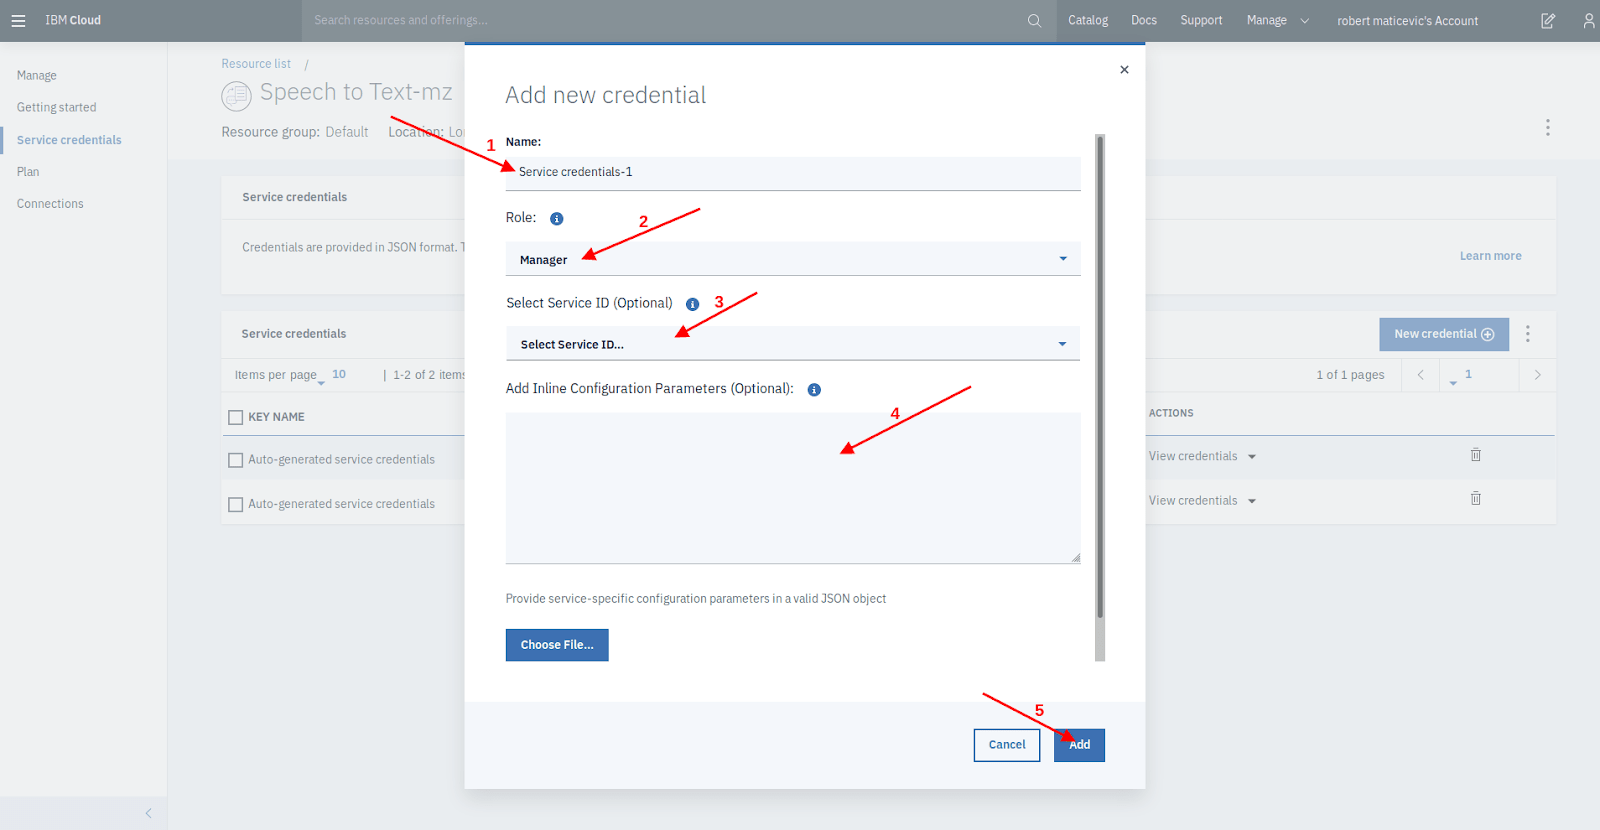Delete the second auto-generated credential
Screen dimensions: 1600x830
coord(1476,498)
